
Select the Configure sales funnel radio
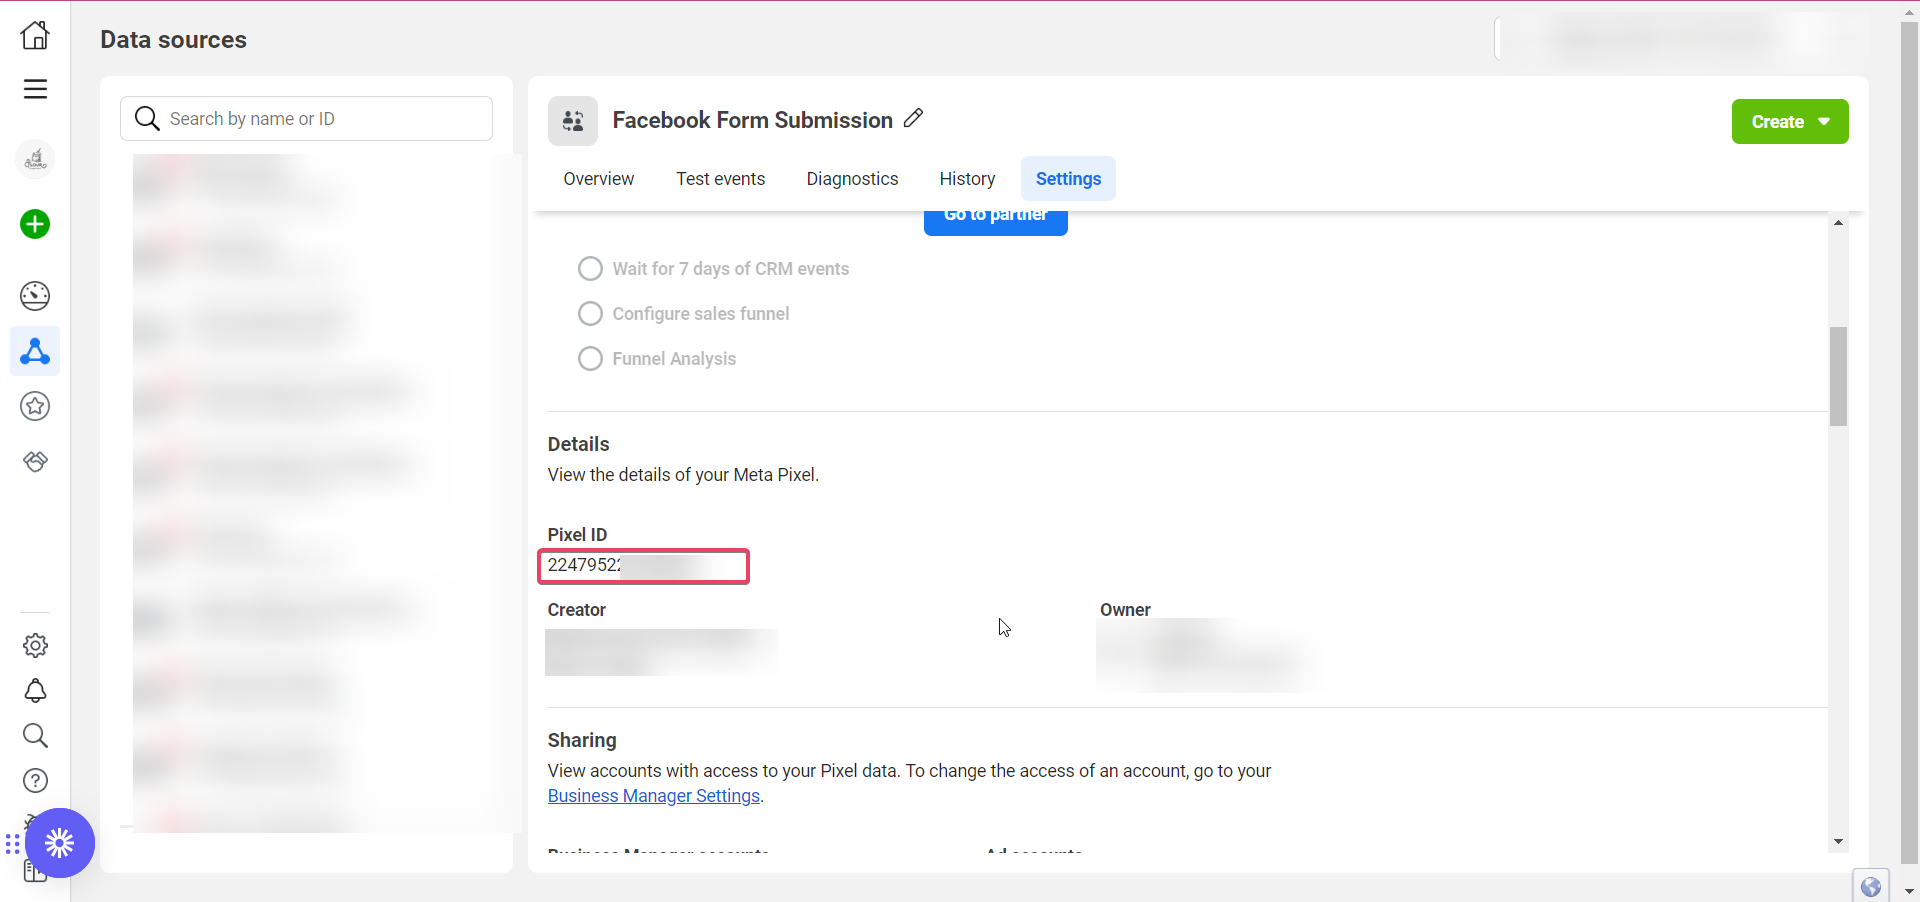[x=590, y=314]
